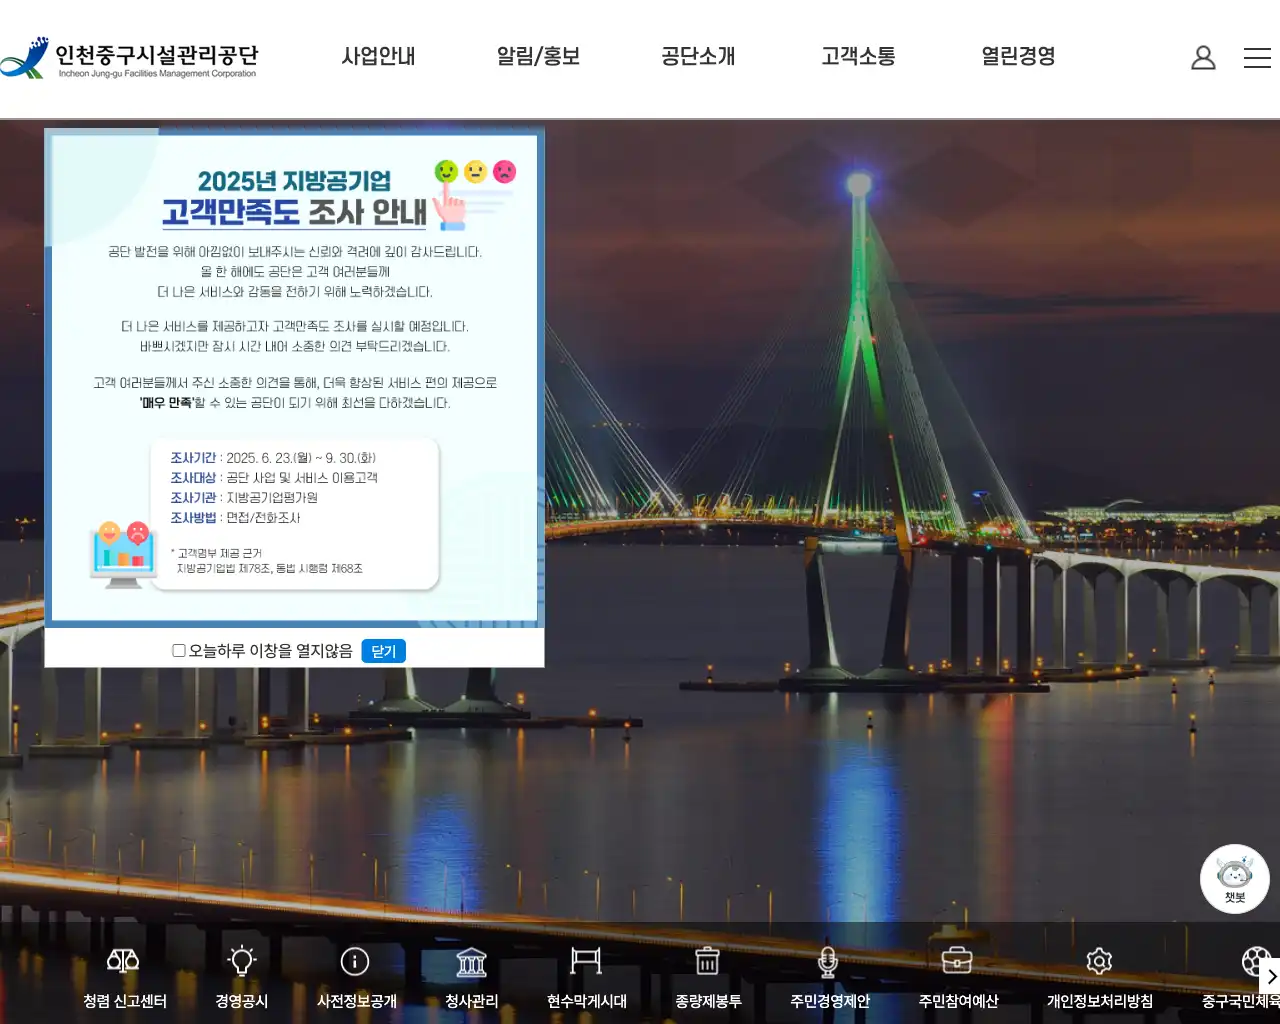Expand the next quick menu items with arrow

1270,977
